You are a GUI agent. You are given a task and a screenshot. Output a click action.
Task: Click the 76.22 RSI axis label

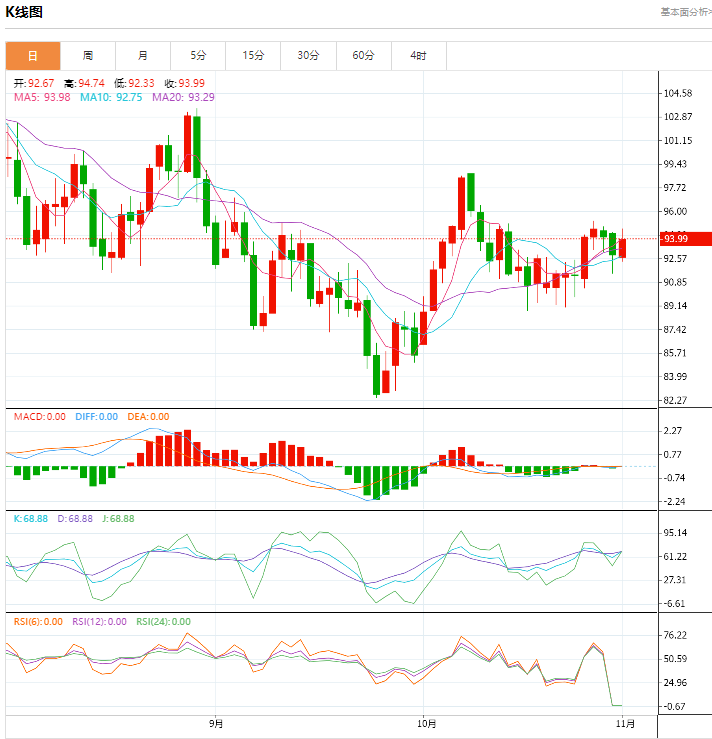[675, 635]
